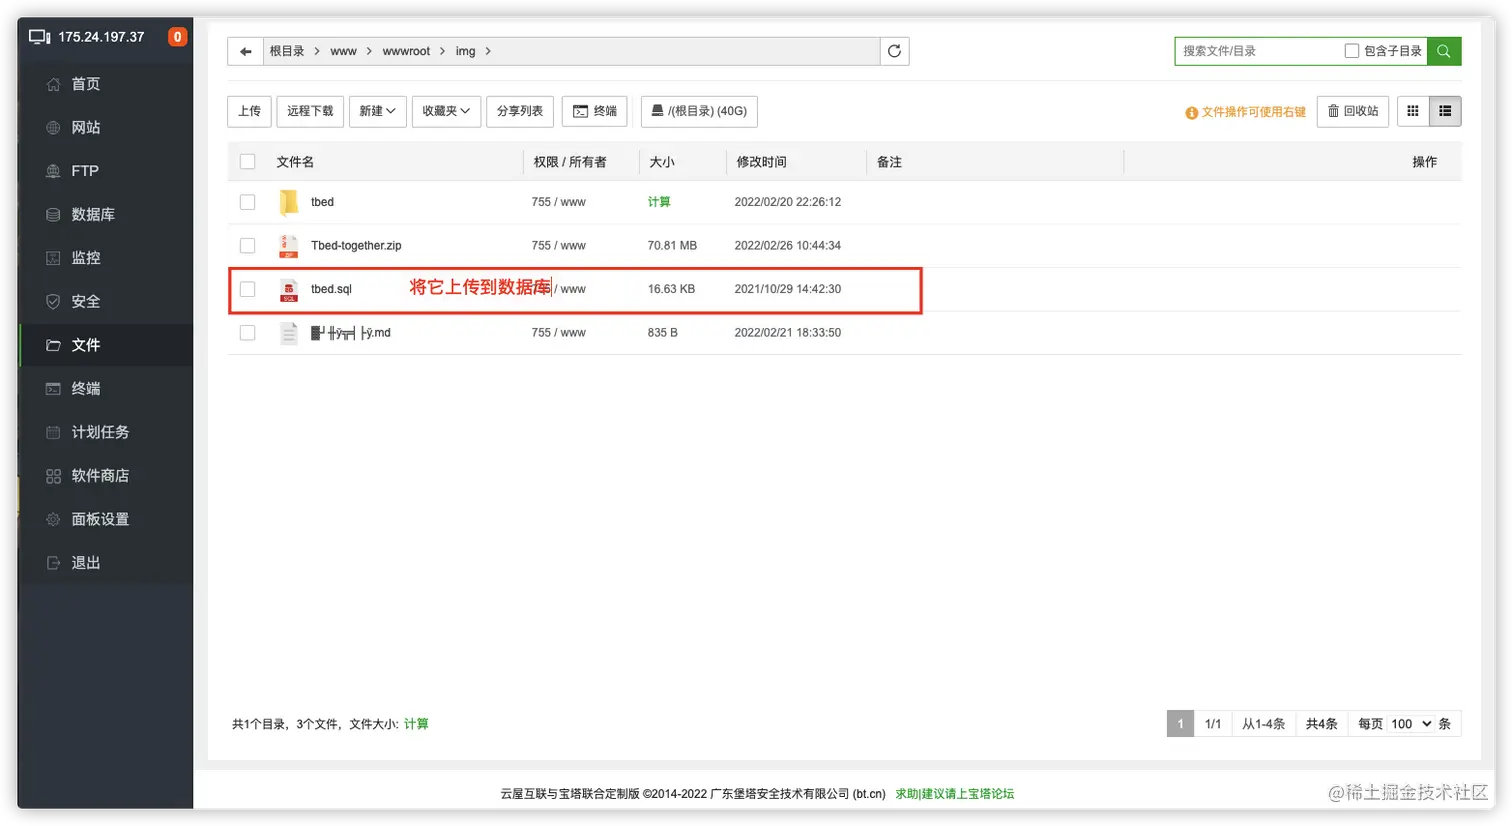Click the green search magnifier icon
Image resolution: width=1512 pixels, height=826 pixels.
(x=1443, y=50)
